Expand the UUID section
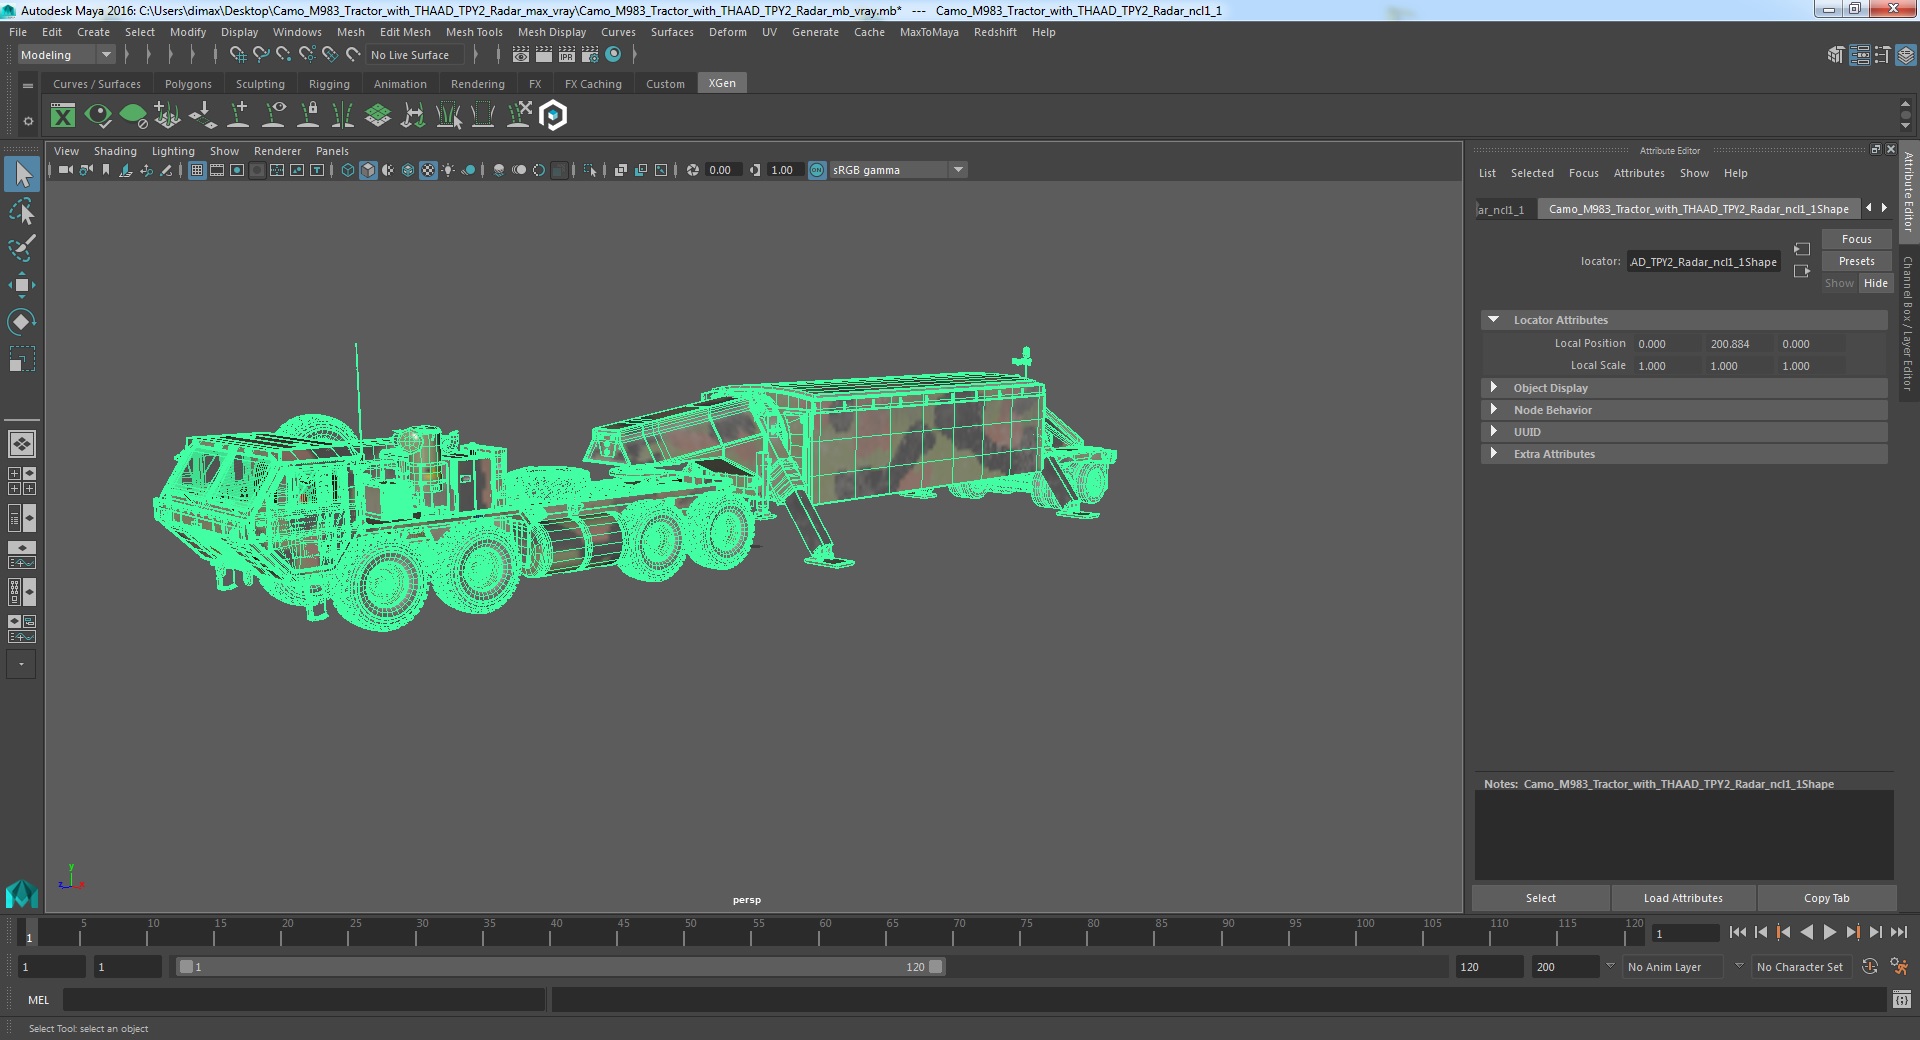This screenshot has width=1920, height=1040. coord(1494,432)
